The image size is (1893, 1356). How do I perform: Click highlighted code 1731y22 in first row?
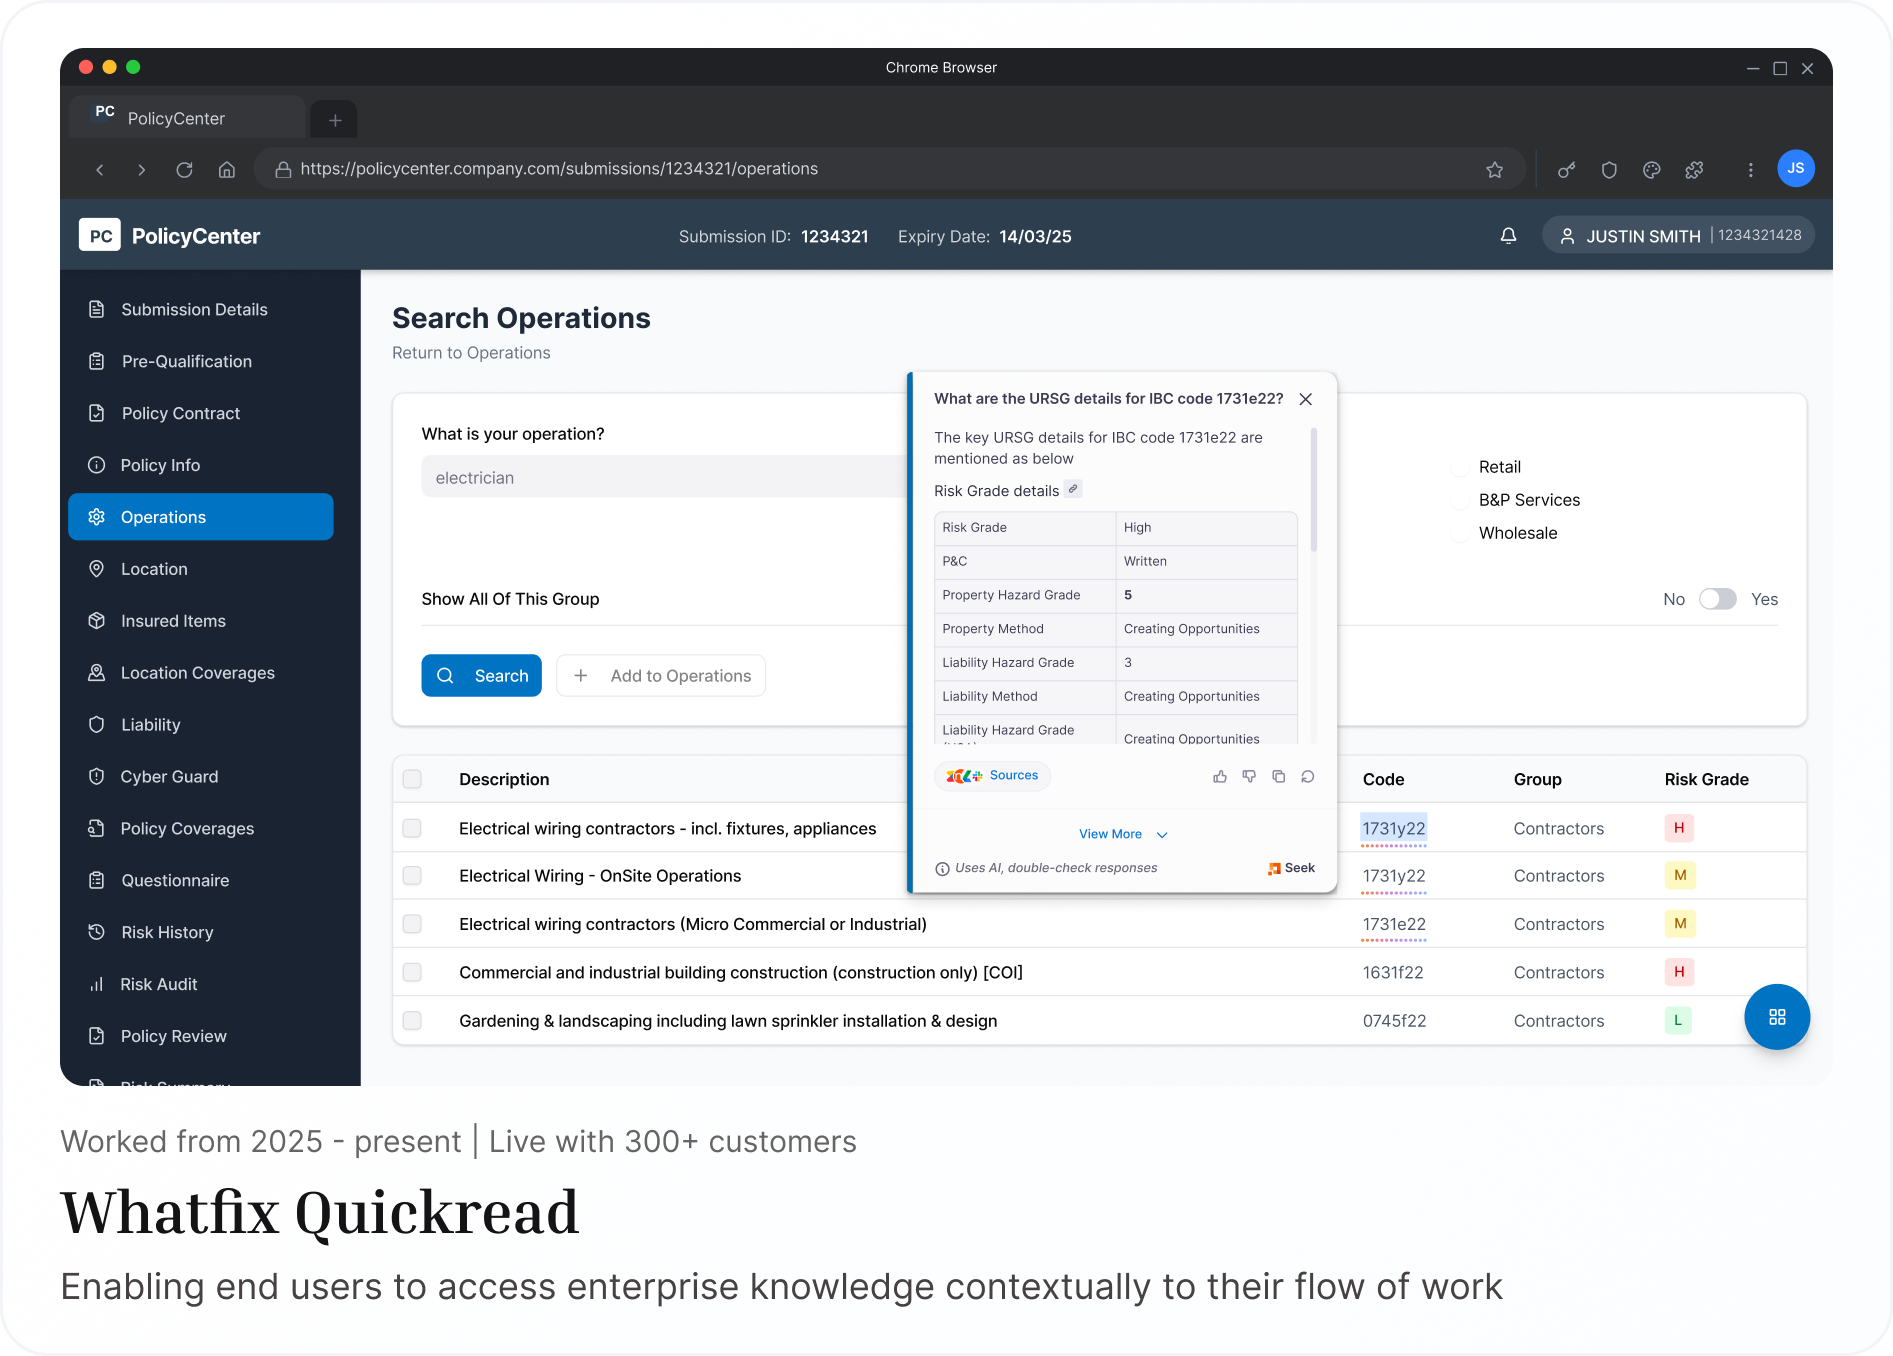point(1393,828)
